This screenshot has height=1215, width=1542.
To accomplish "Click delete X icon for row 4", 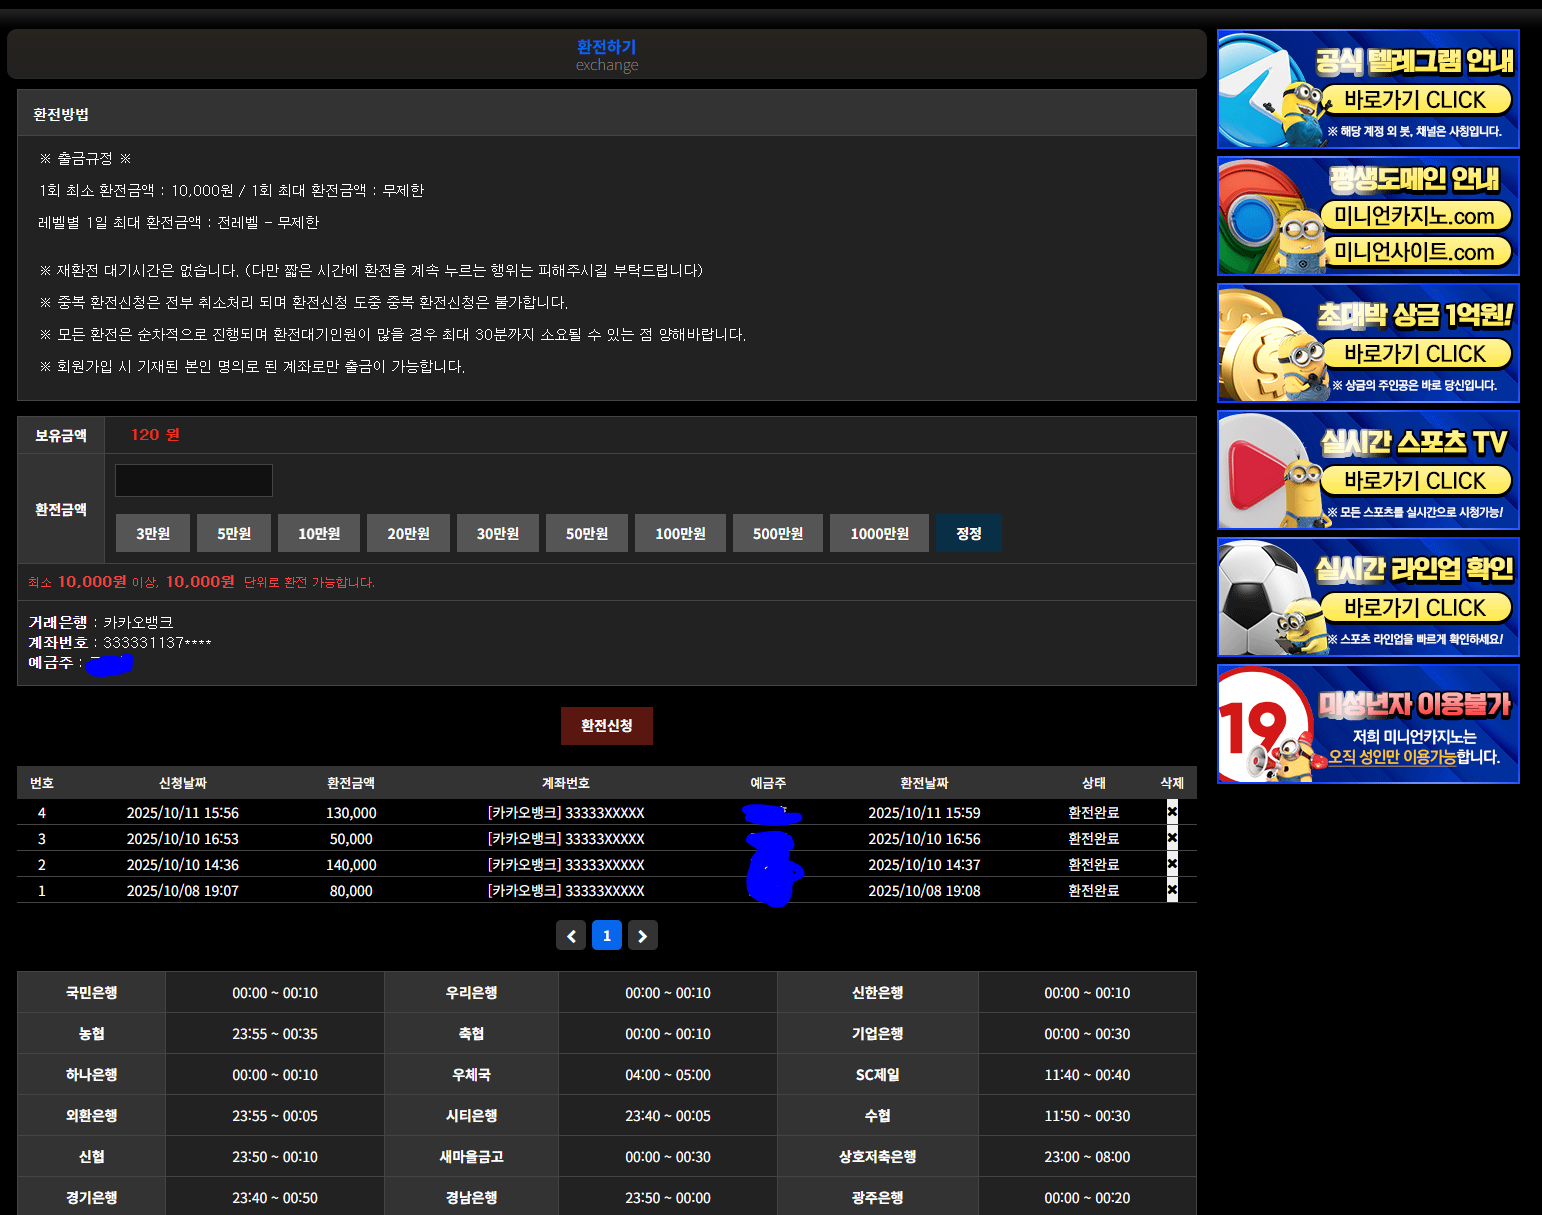I will 1172,812.
